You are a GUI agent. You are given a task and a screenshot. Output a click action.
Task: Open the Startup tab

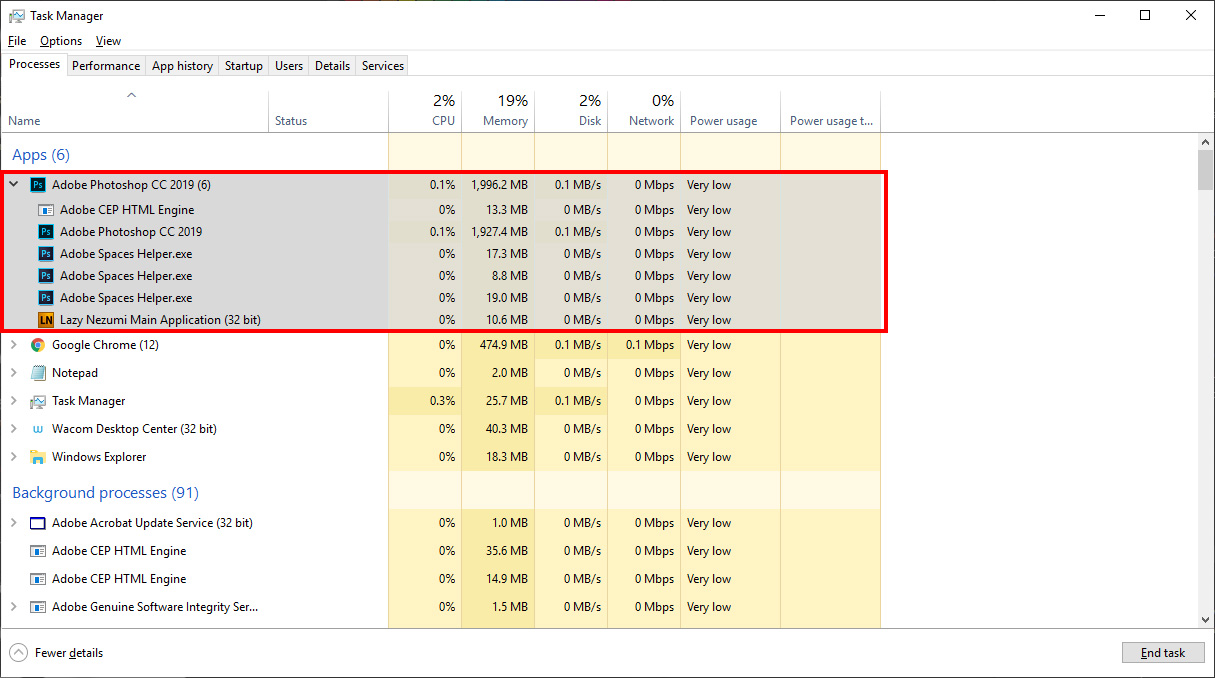(244, 66)
